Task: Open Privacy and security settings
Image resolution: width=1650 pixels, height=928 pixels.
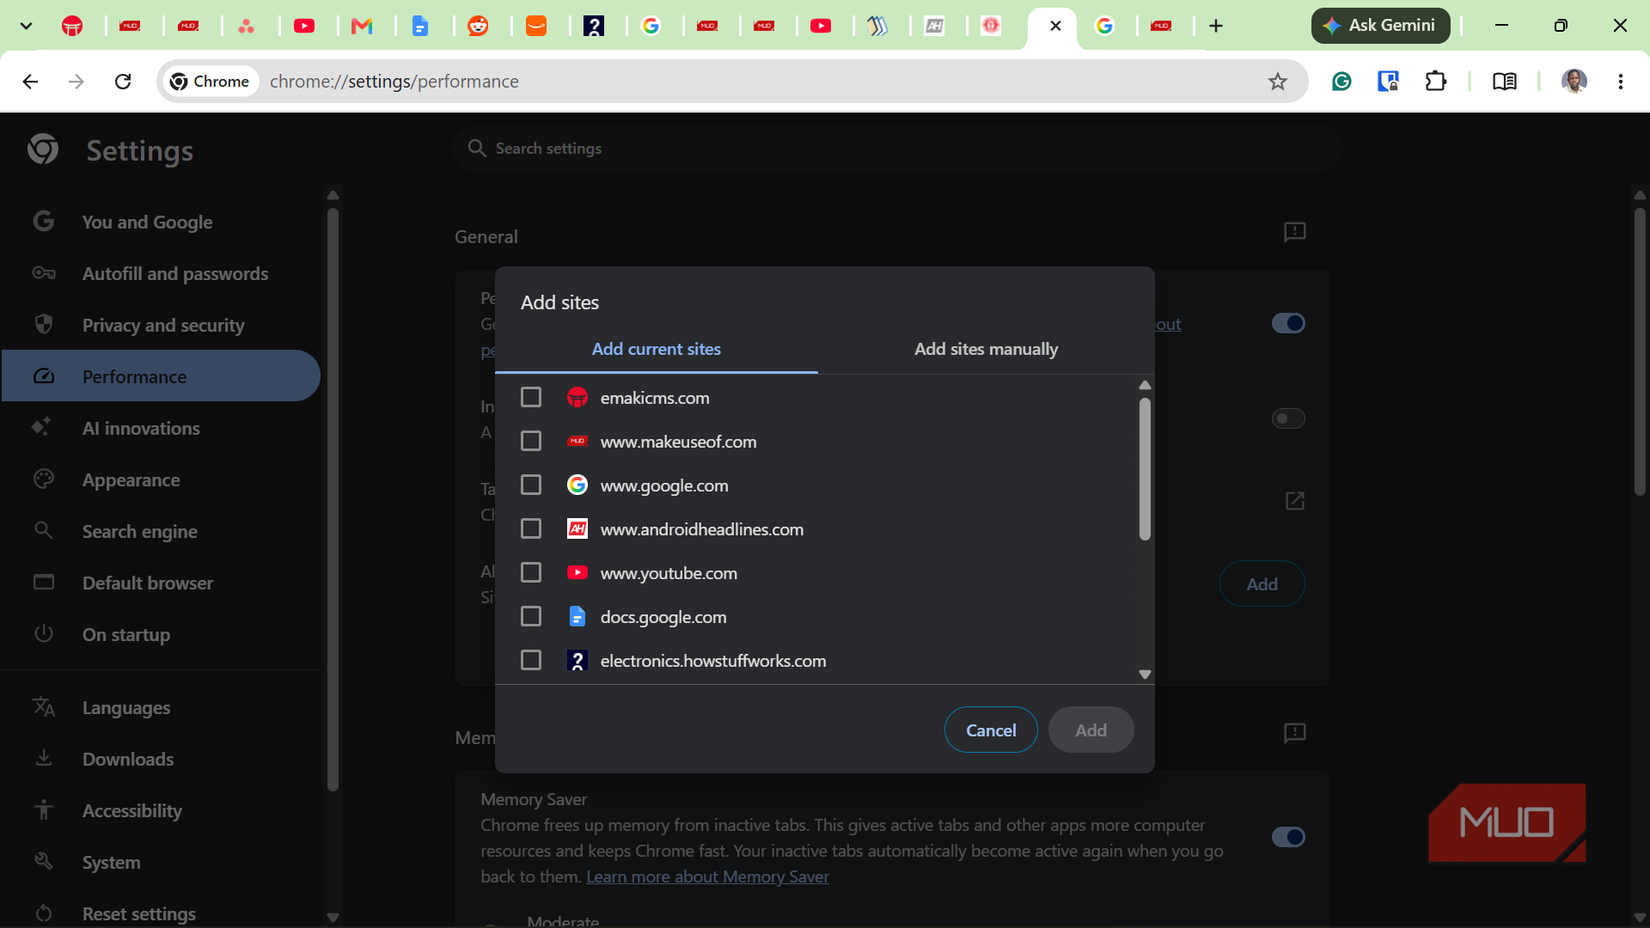Action: pos(160,325)
